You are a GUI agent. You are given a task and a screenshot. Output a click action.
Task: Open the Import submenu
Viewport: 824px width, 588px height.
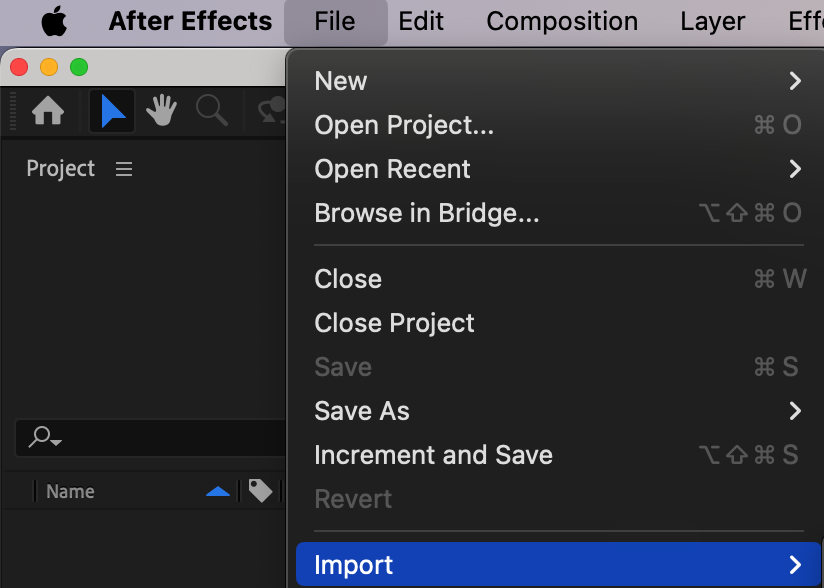(558, 565)
